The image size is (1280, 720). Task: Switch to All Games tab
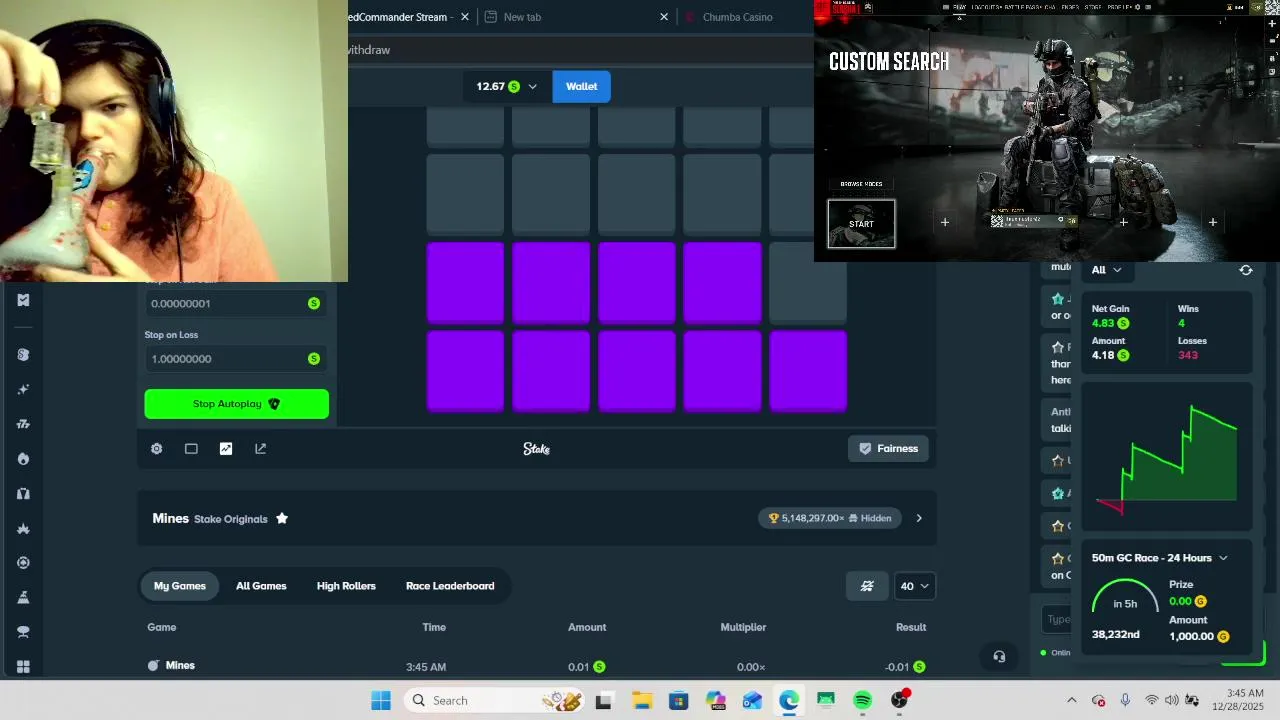[261, 586]
